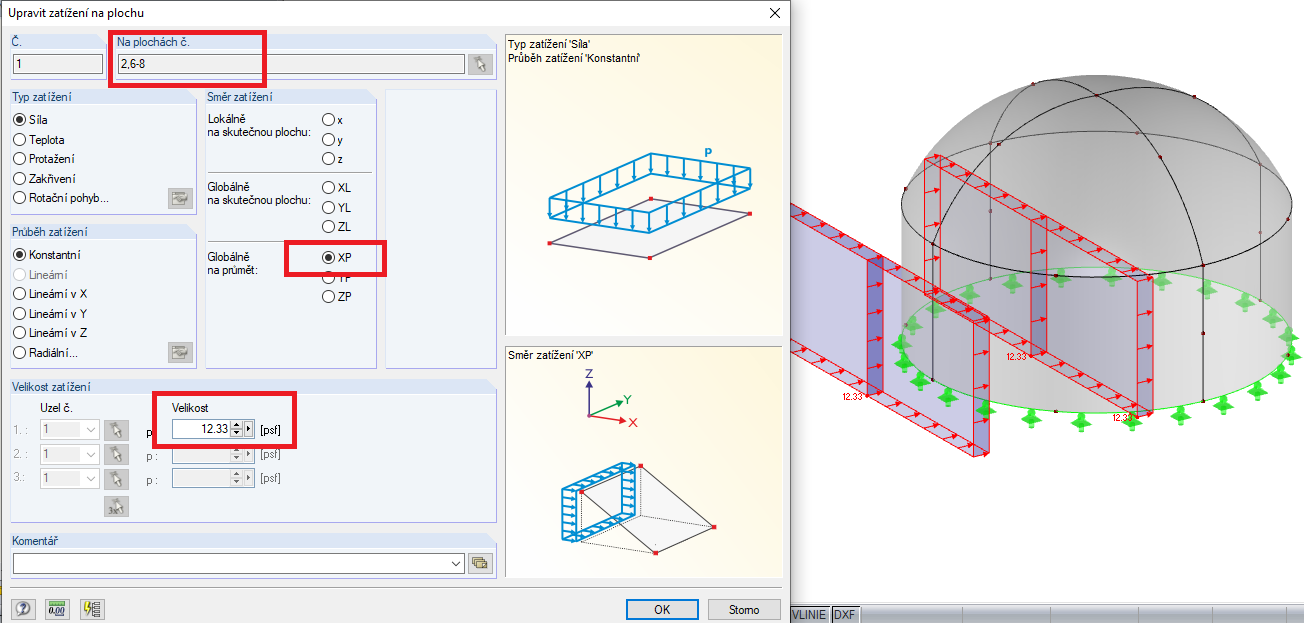
Task: Select the 3x multiple node picker icon
Action: 116,506
